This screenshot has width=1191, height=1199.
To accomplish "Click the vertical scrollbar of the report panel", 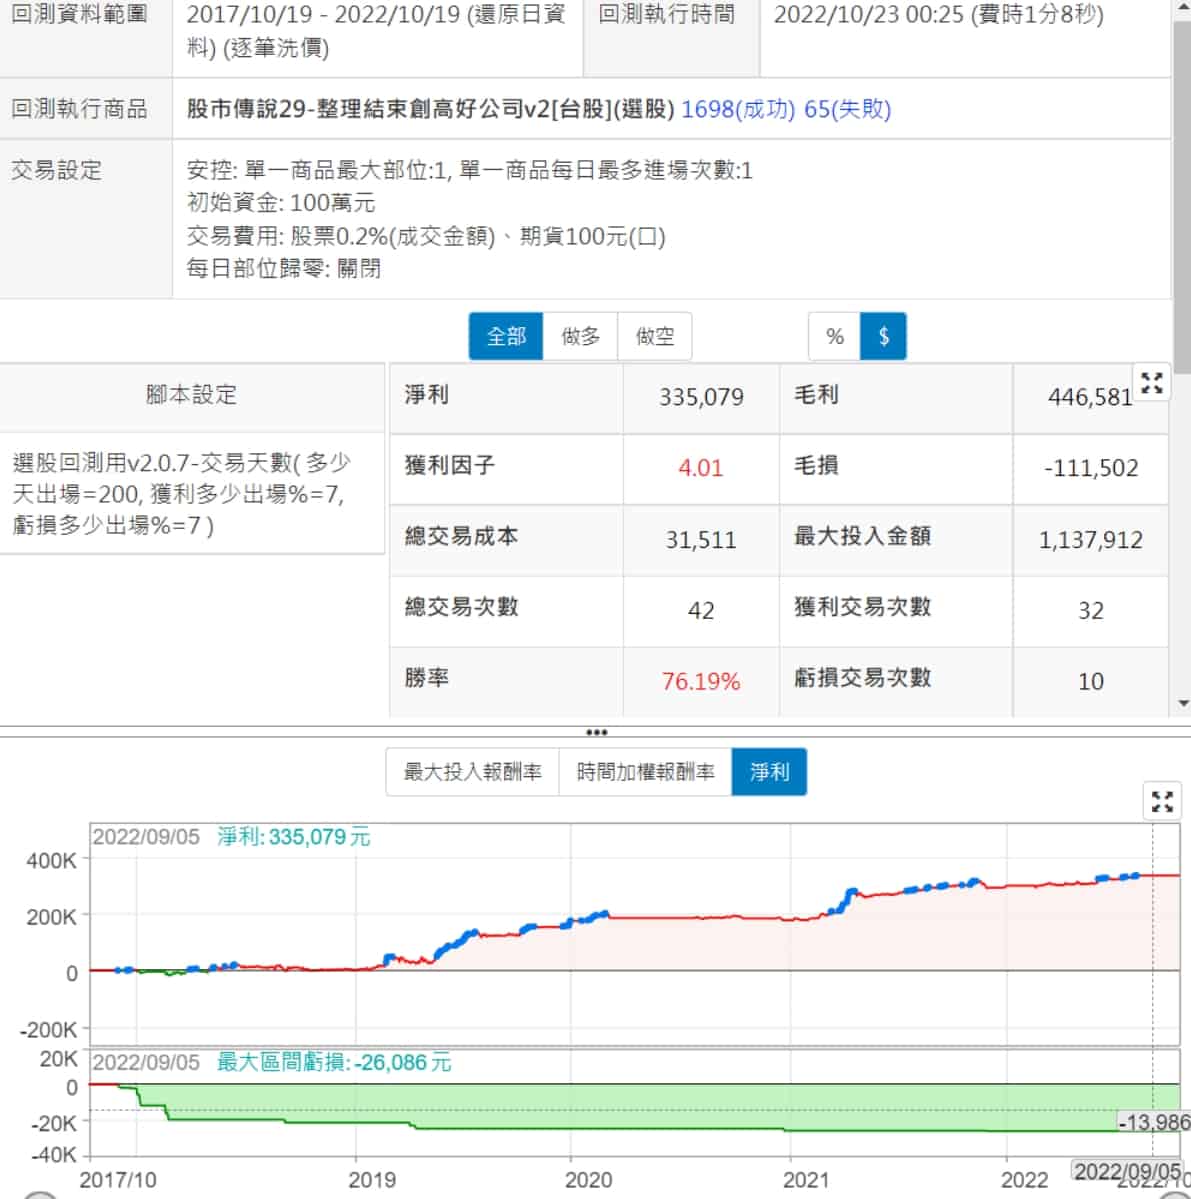I will tap(1183, 200).
